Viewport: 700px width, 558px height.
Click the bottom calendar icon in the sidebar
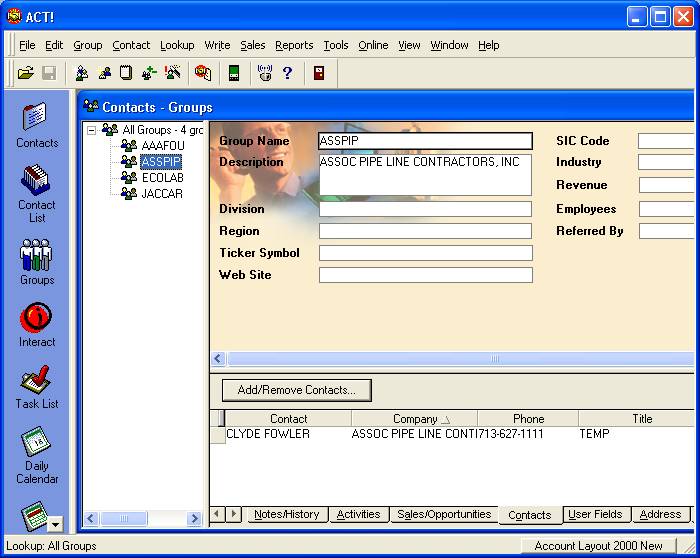(x=35, y=516)
